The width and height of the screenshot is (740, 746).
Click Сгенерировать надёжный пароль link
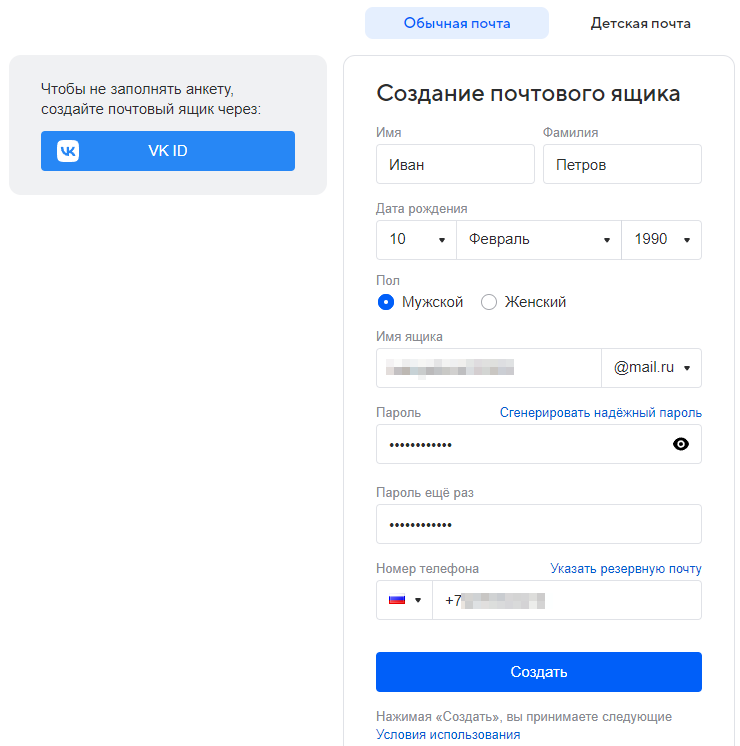coord(600,413)
